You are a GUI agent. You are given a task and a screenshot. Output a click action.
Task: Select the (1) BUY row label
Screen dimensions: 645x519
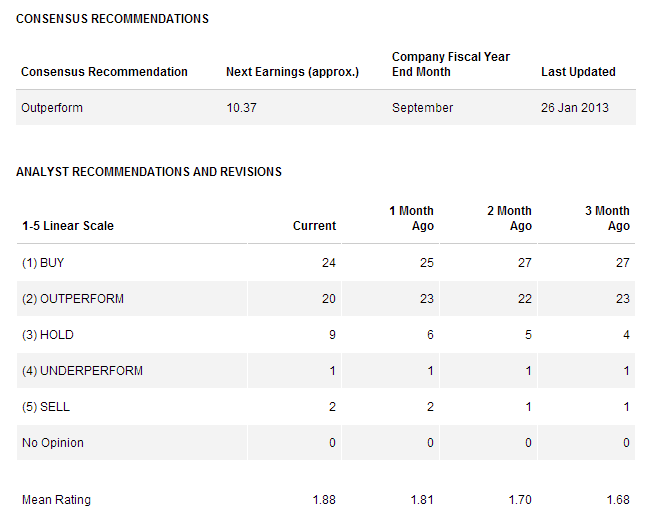[x=43, y=263]
